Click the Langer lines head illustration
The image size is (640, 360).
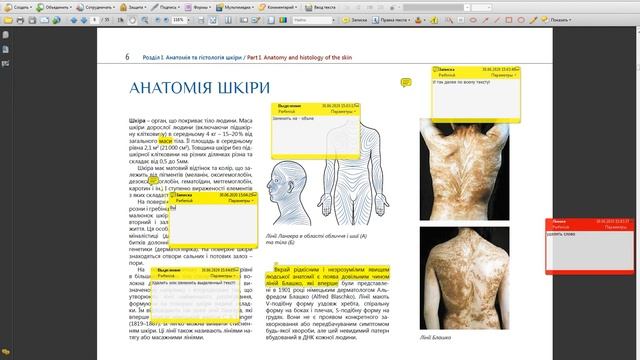(x=288, y=193)
